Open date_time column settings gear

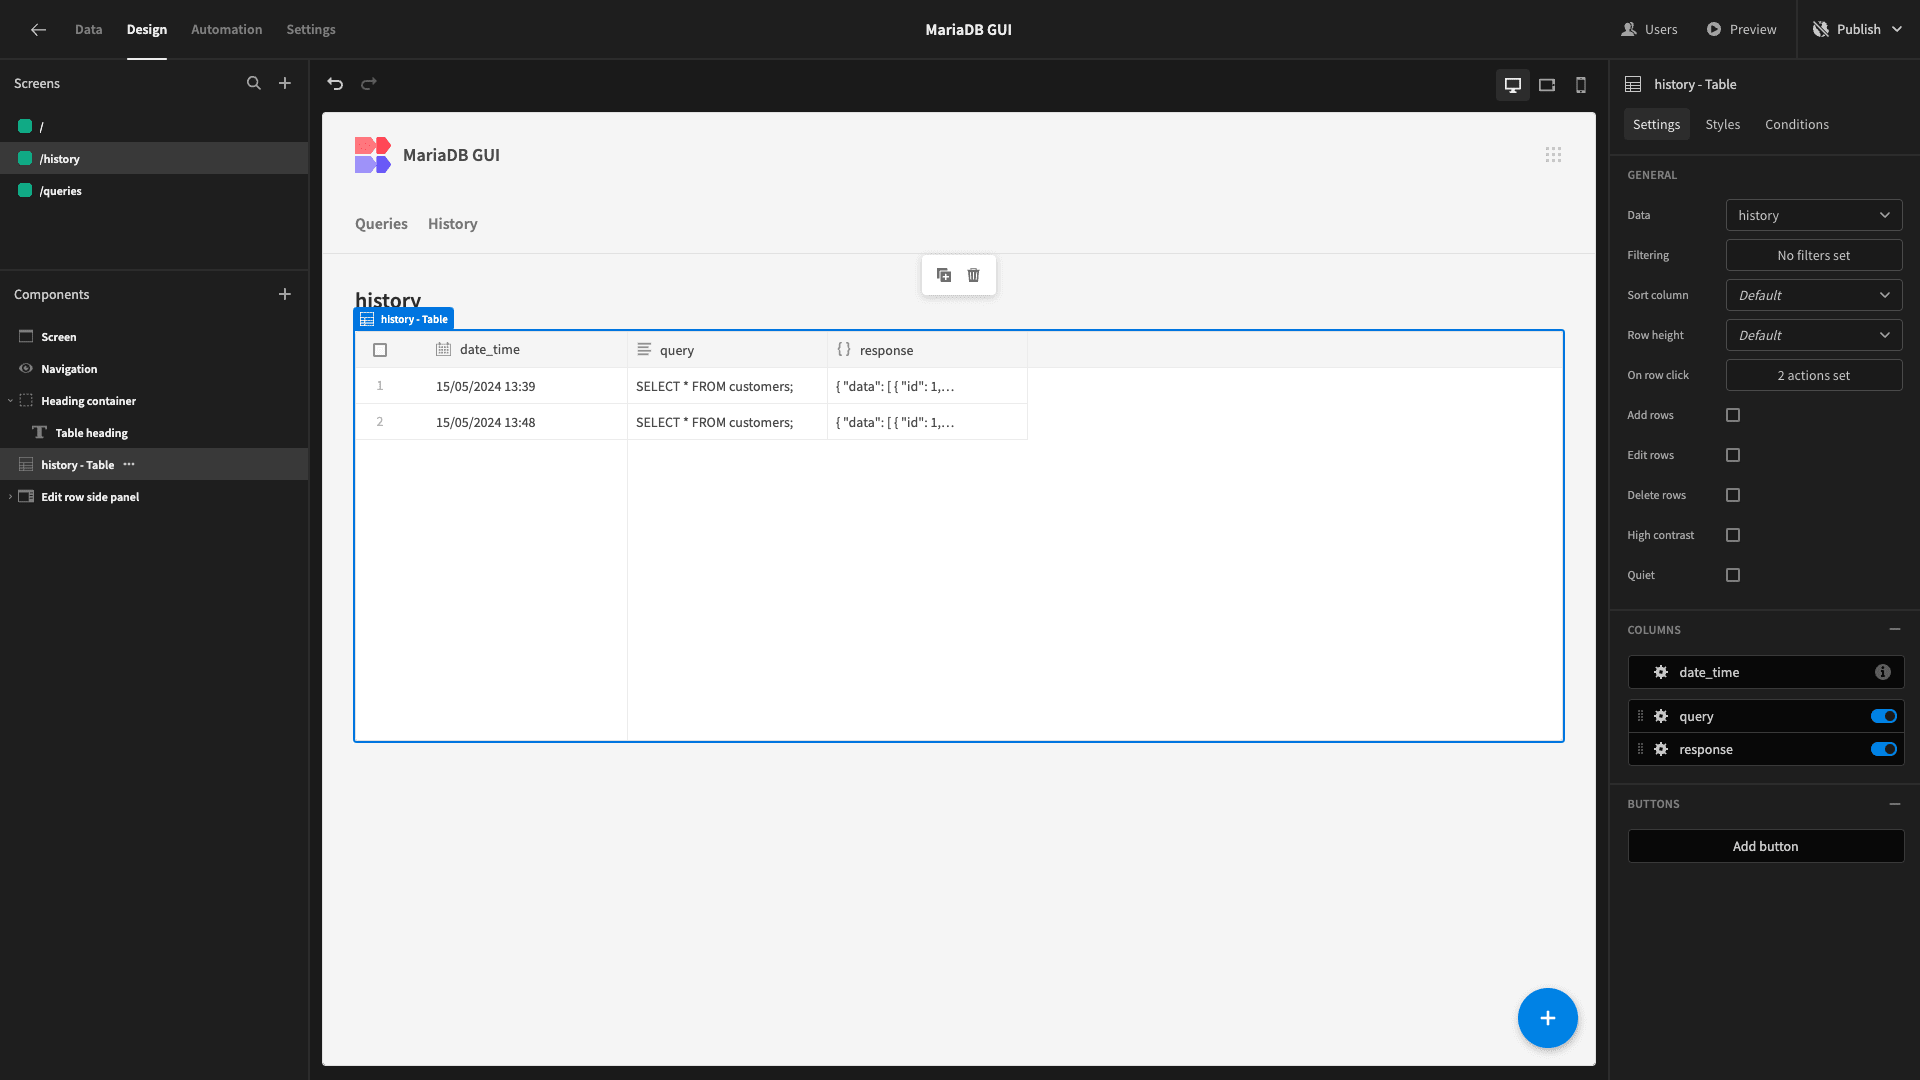[1661, 672]
